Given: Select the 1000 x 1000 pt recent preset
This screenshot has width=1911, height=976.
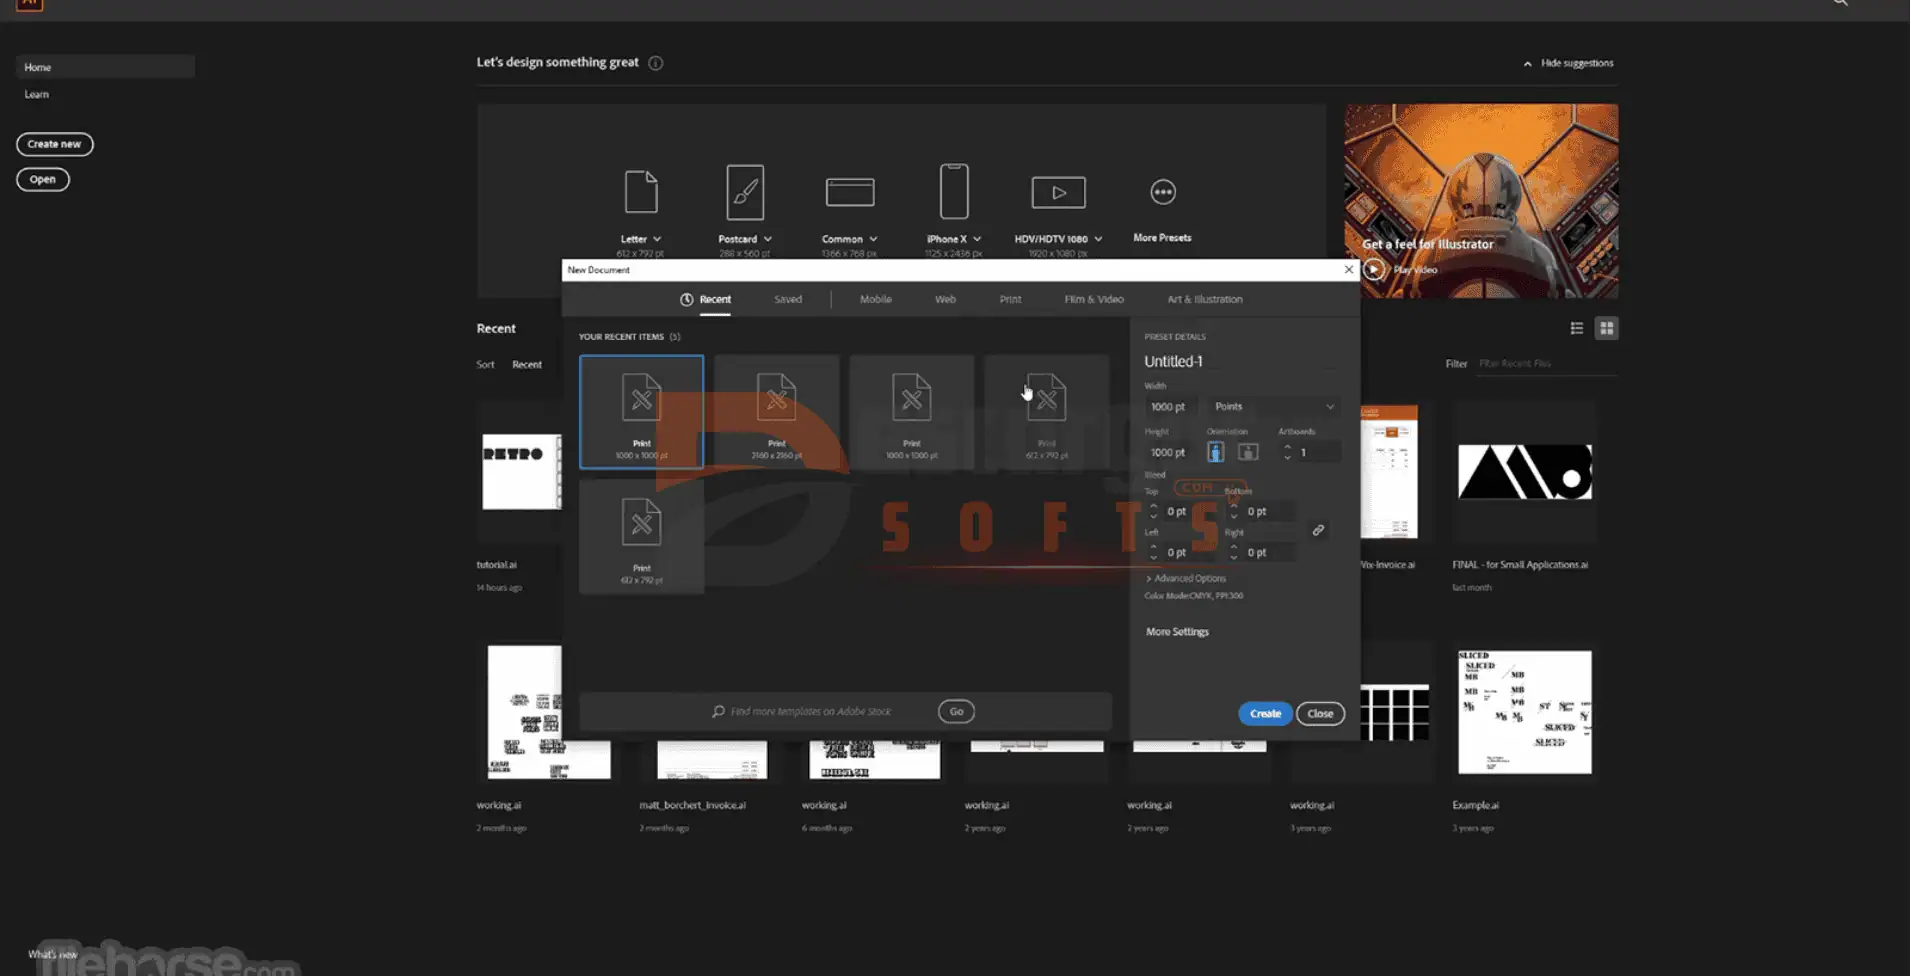Looking at the screenshot, I should coord(641,412).
